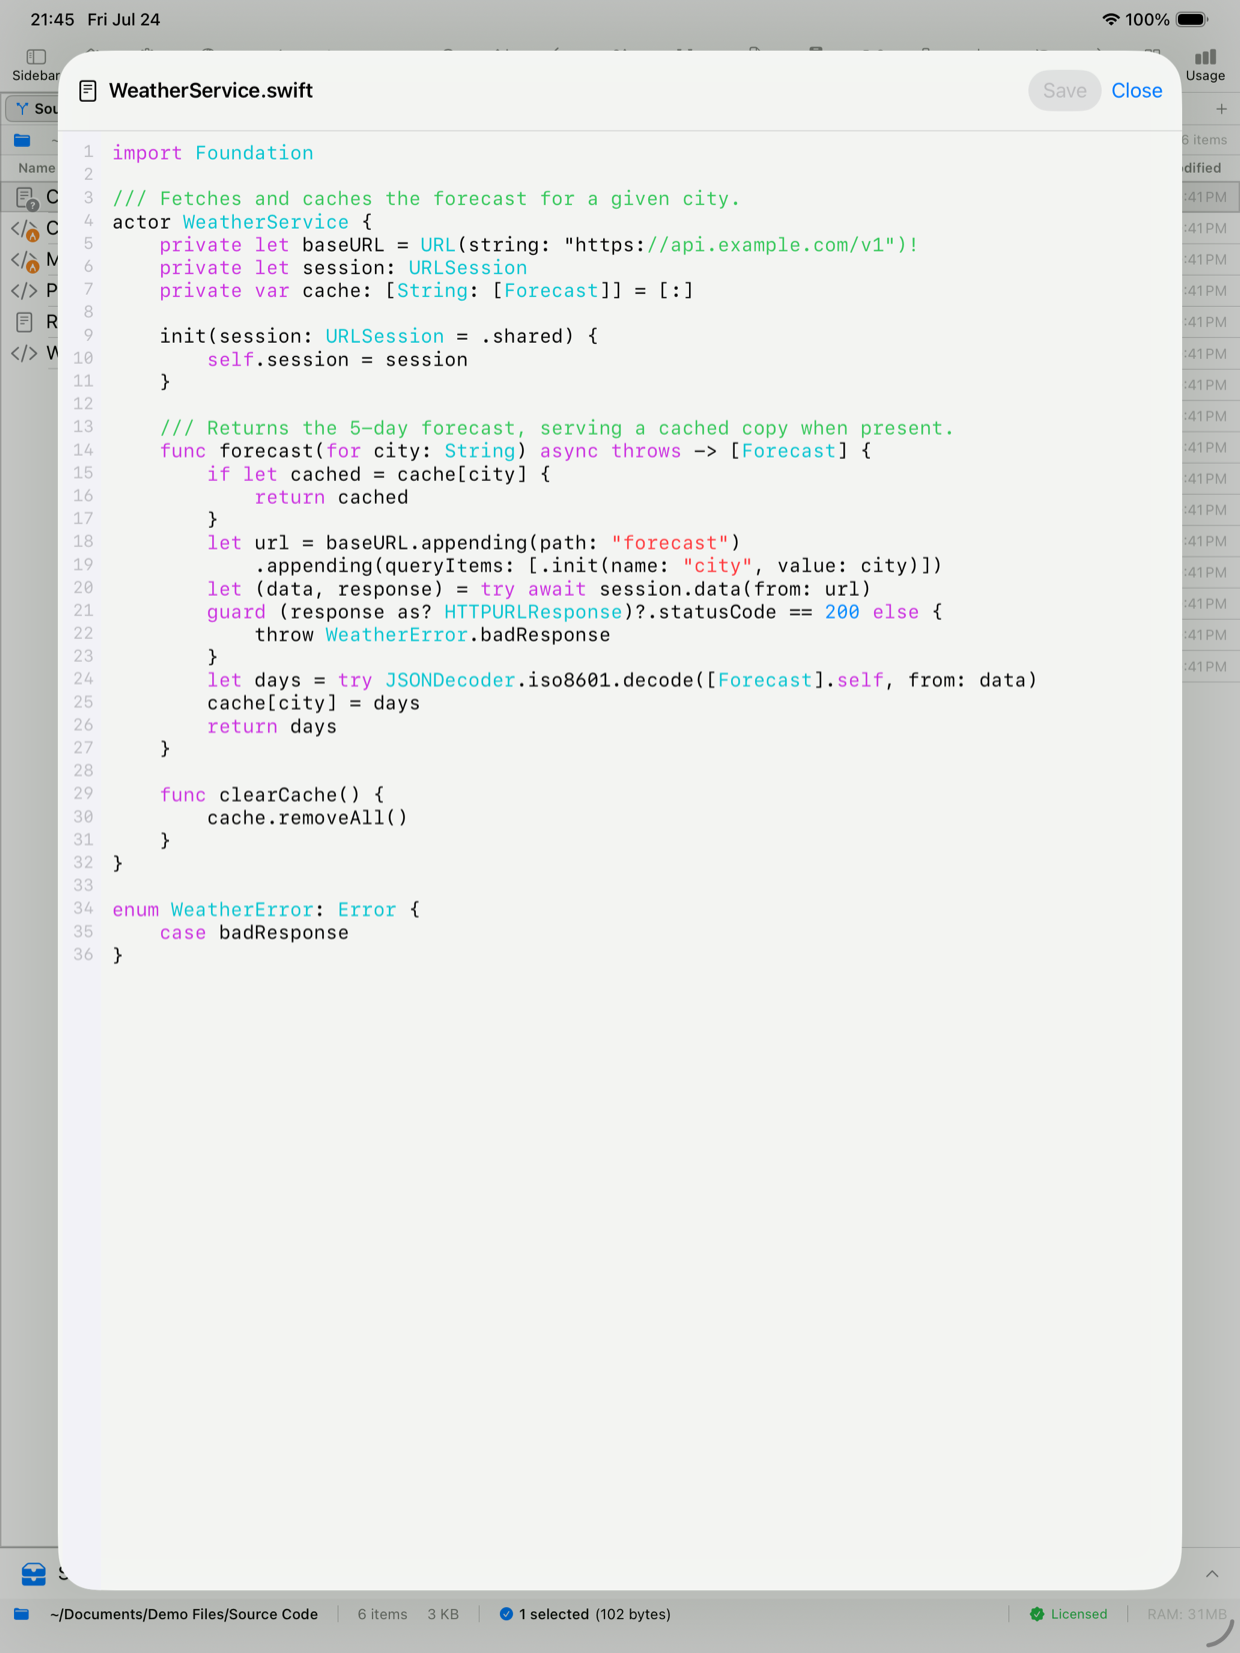The image size is (1240, 1653).
Task: Click the 'func forecast(for city: String)' line
Action: [515, 451]
